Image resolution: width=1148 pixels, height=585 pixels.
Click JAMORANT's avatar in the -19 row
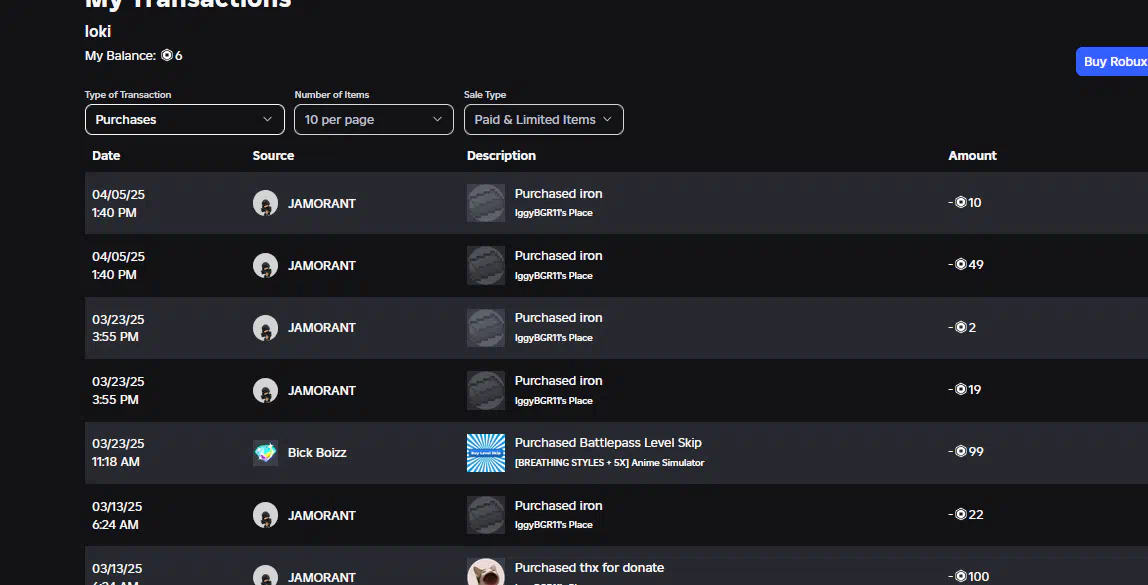[265, 390]
